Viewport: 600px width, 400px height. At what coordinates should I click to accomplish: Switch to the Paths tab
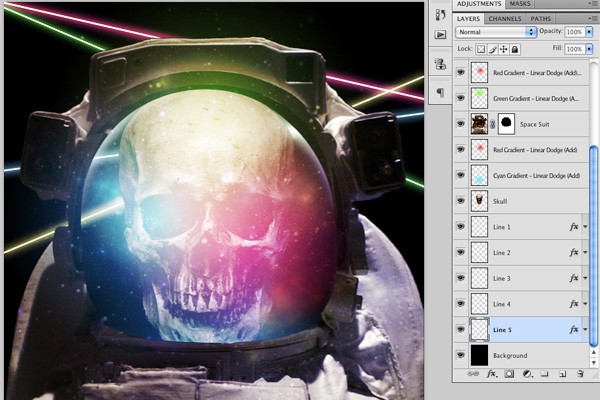click(x=540, y=18)
